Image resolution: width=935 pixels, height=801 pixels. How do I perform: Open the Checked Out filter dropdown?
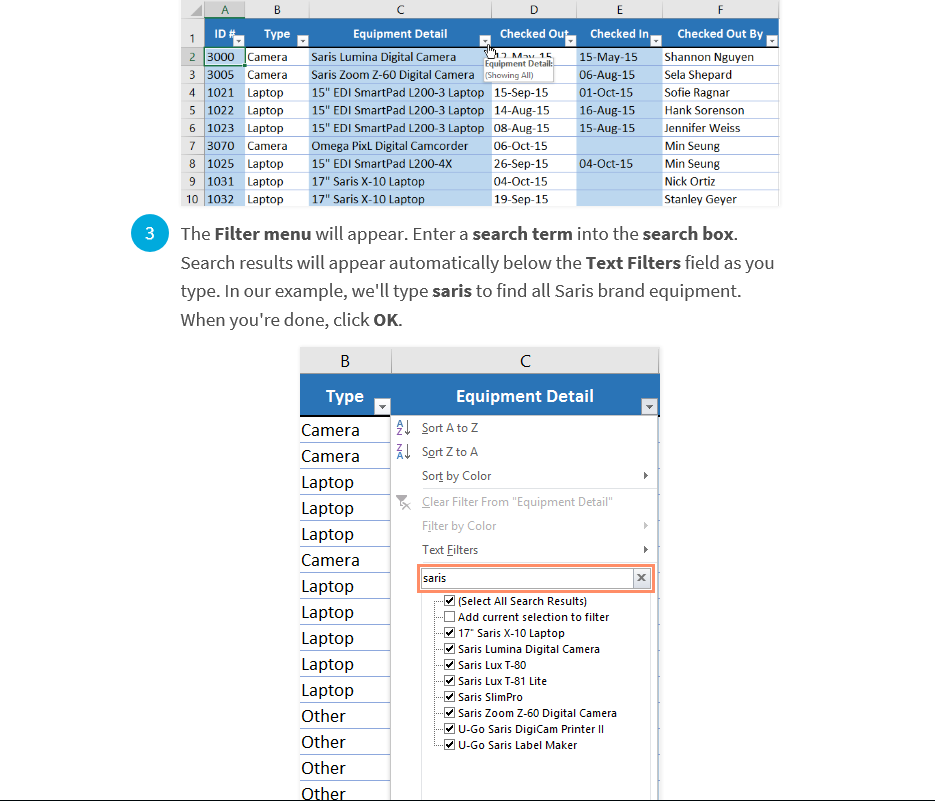(x=571, y=41)
